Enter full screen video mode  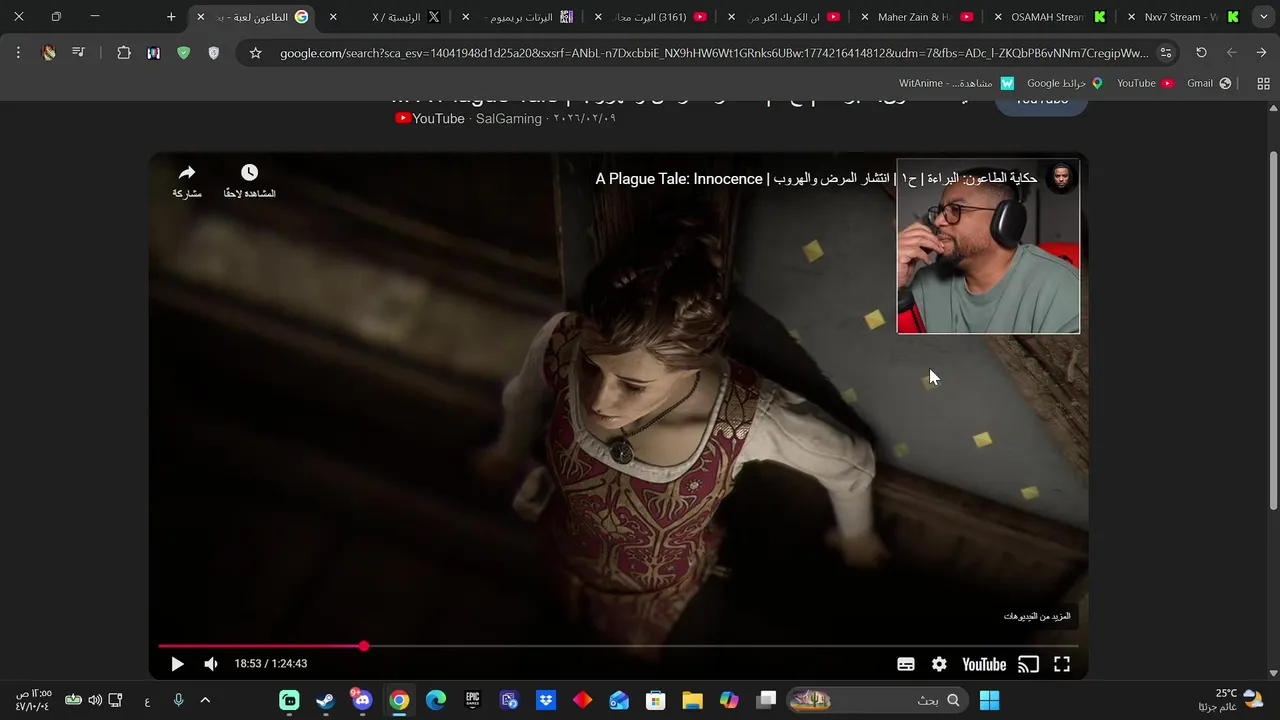tap(1062, 664)
